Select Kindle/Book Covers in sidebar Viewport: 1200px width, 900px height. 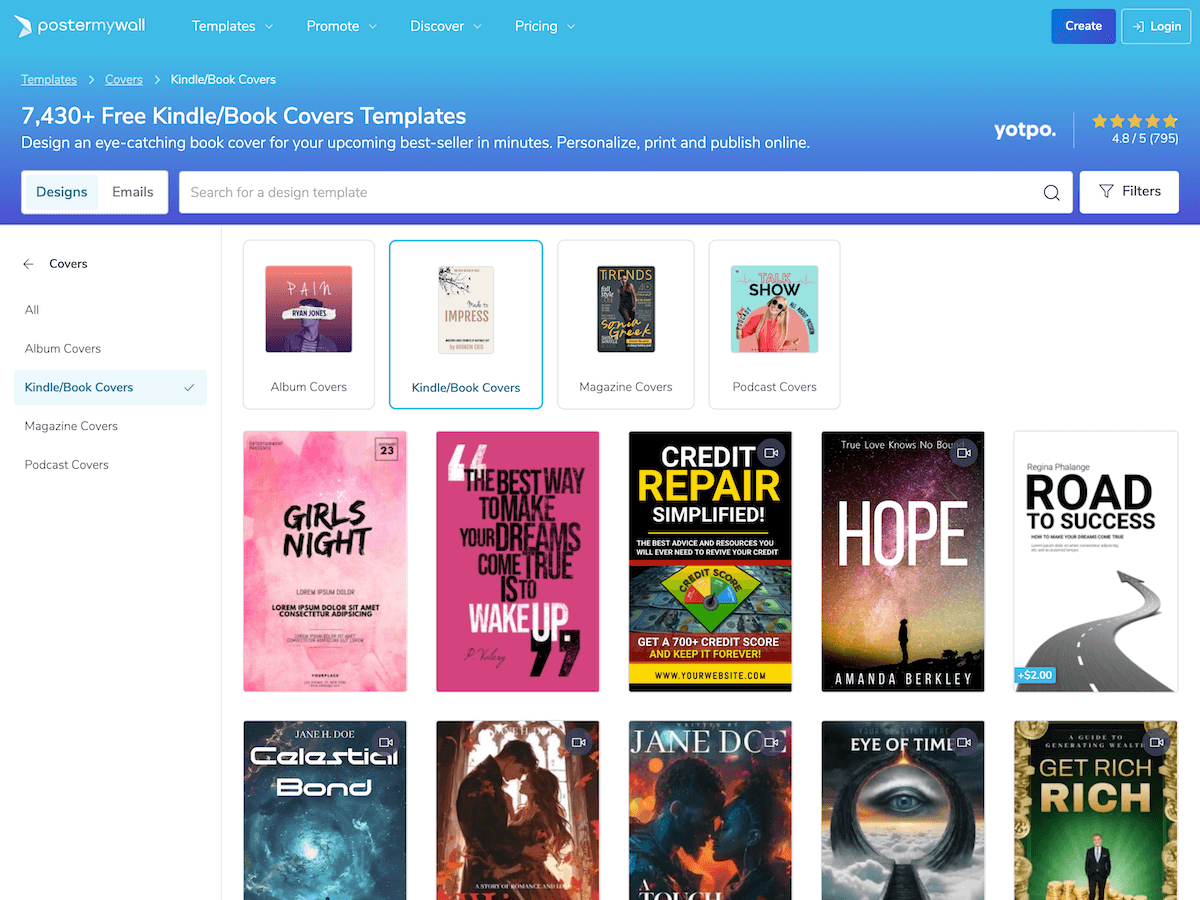point(79,387)
